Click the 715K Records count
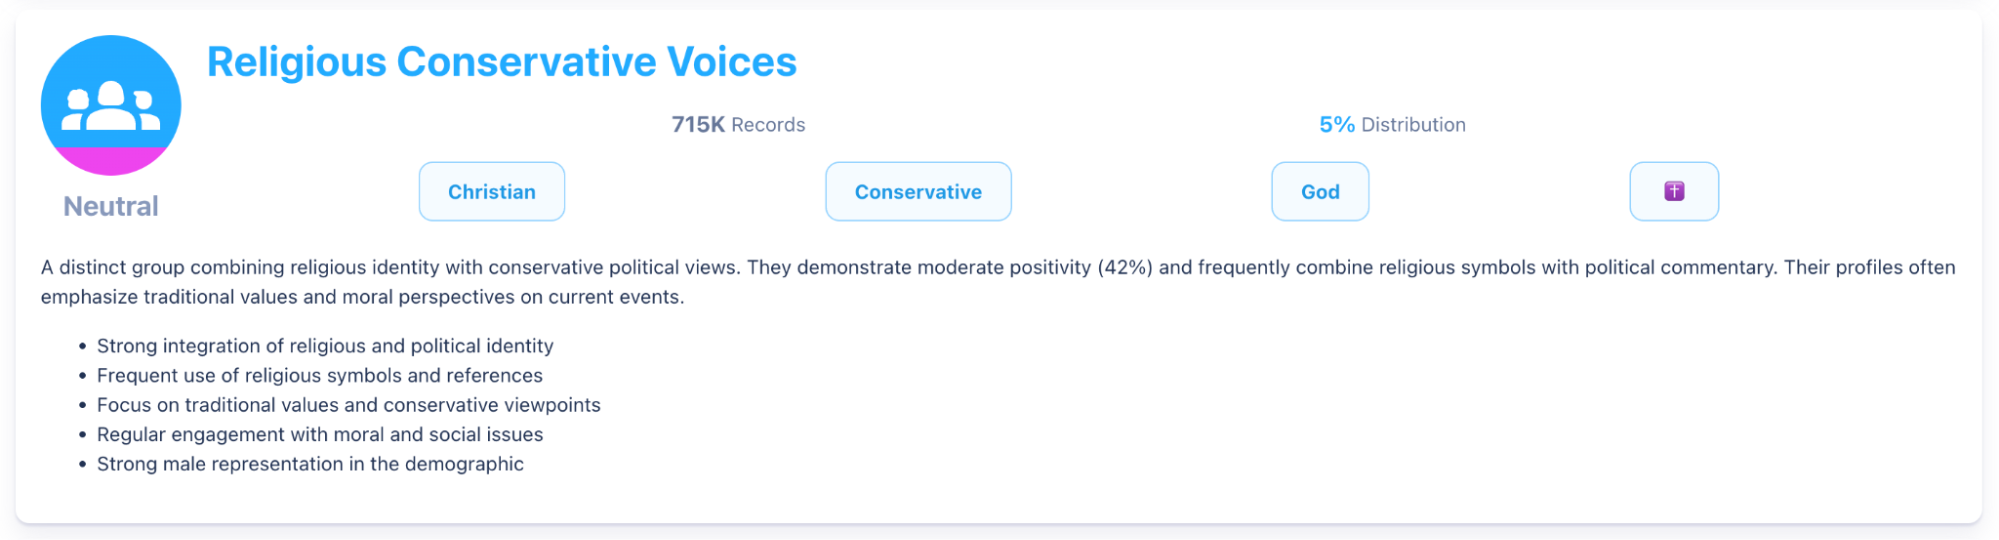 (737, 125)
